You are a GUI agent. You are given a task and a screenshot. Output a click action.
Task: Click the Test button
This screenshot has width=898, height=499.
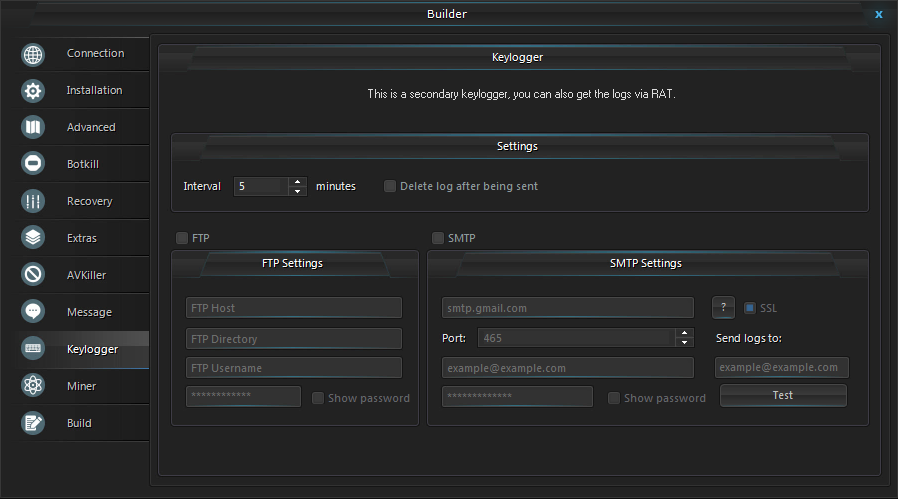pos(783,395)
